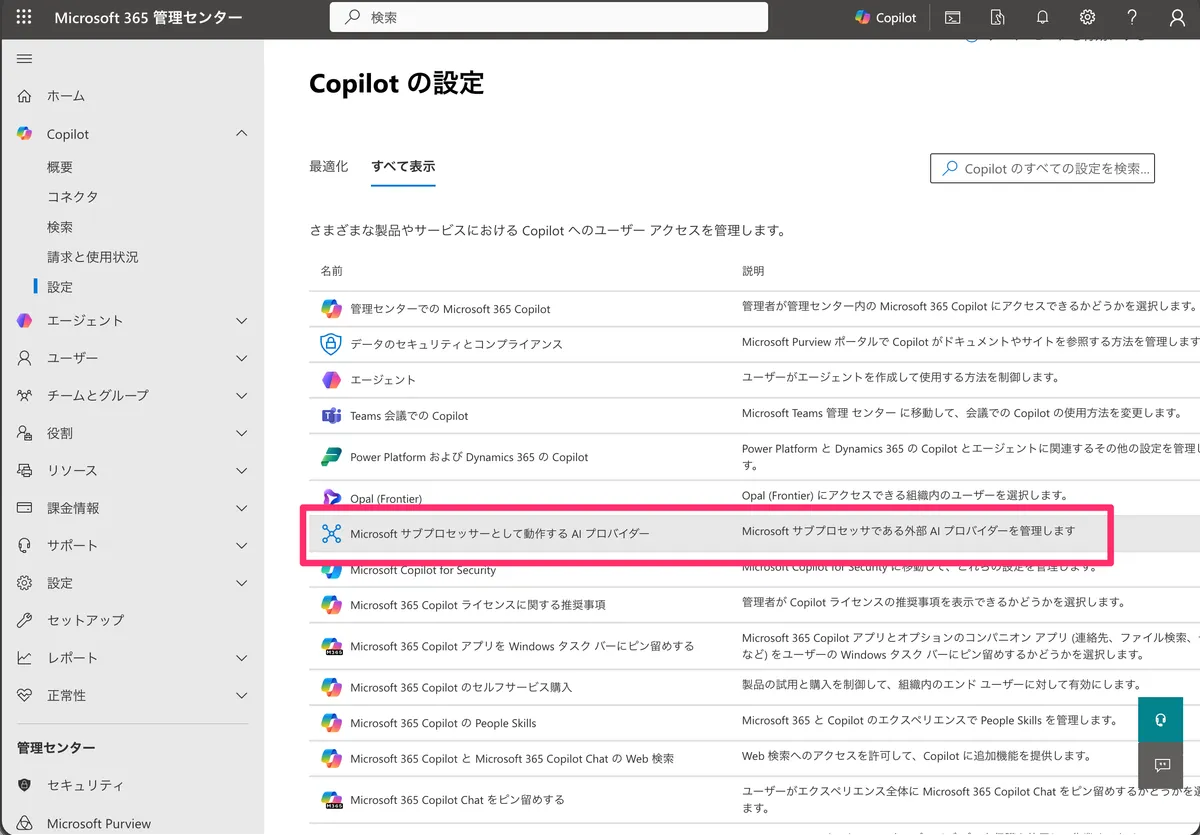This screenshot has width=1200, height=835.
Task: Click the headset support floating button
Action: click(1161, 720)
